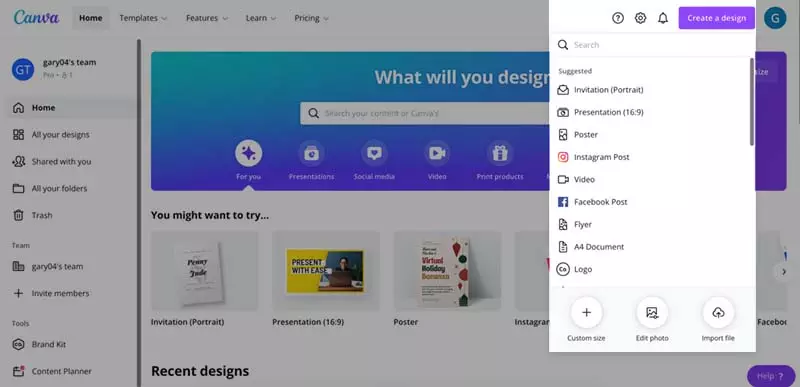The image size is (800, 387).
Task: Click the dropdown list scrollbar
Action: 752,101
